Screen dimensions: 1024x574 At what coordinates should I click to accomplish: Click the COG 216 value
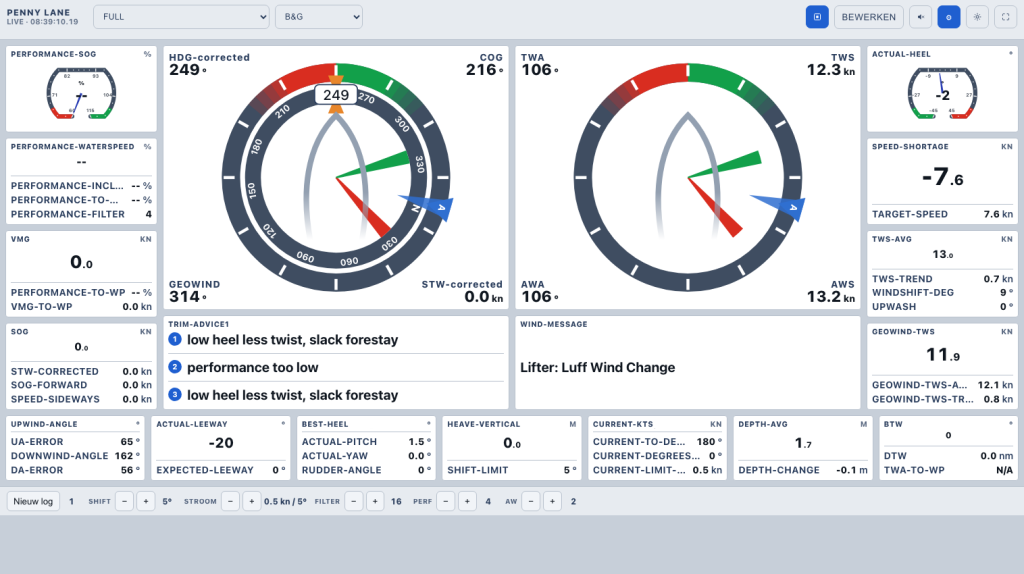point(484,69)
